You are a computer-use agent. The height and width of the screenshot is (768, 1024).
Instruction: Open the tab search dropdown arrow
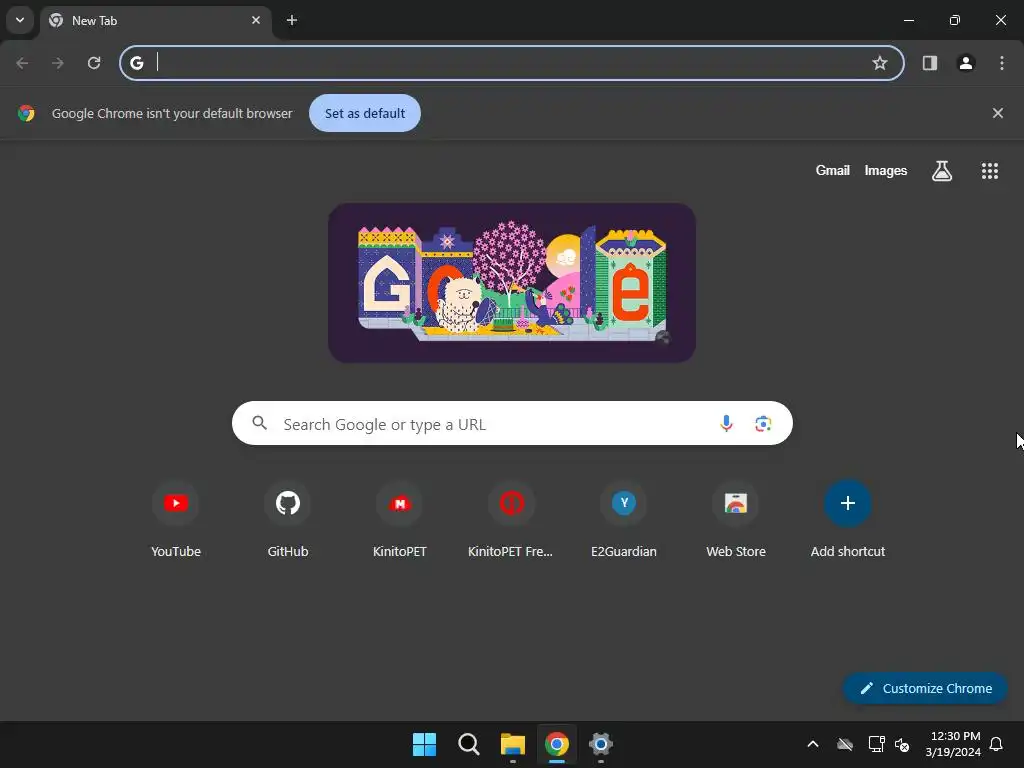pyautogui.click(x=20, y=20)
